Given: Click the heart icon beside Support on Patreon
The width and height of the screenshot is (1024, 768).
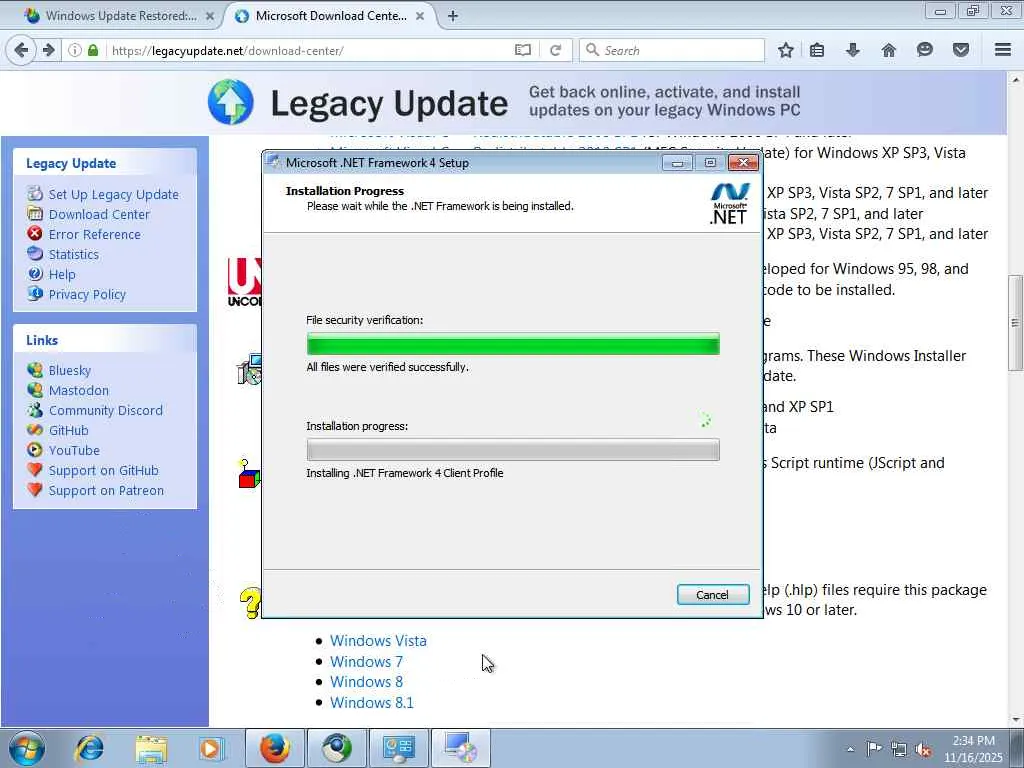Looking at the screenshot, I should 35,489.
